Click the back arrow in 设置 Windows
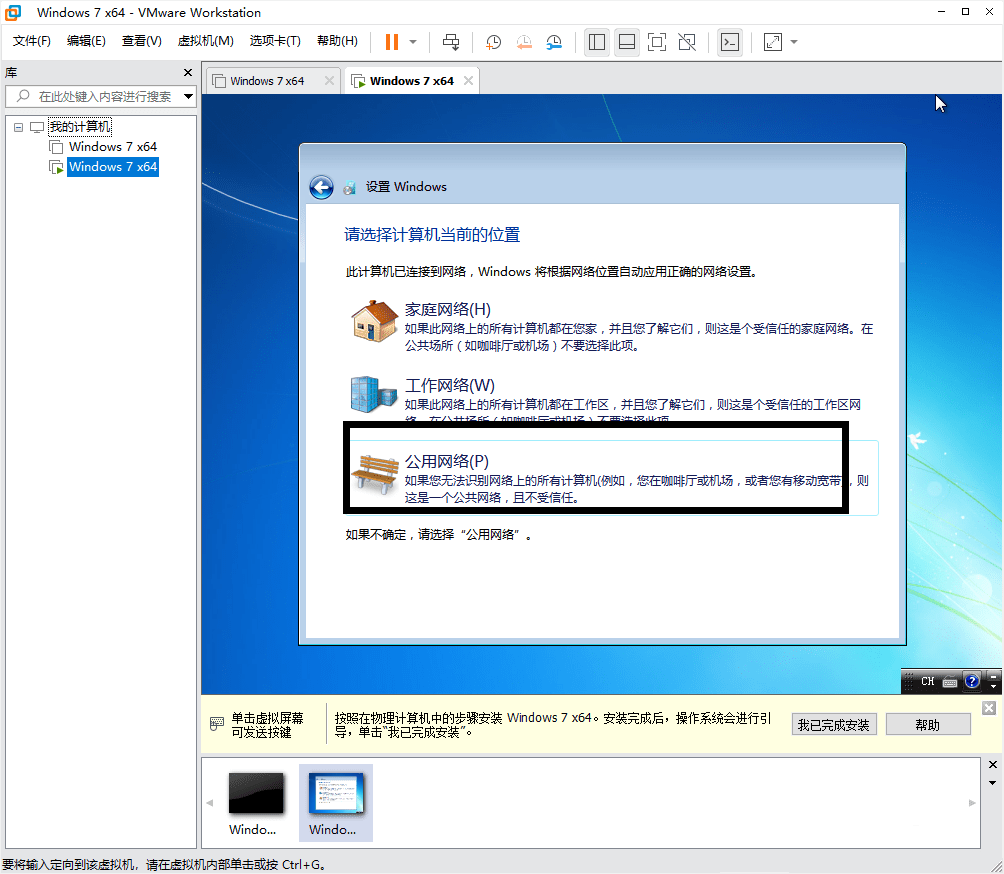The height and width of the screenshot is (874, 1004). tap(321, 187)
